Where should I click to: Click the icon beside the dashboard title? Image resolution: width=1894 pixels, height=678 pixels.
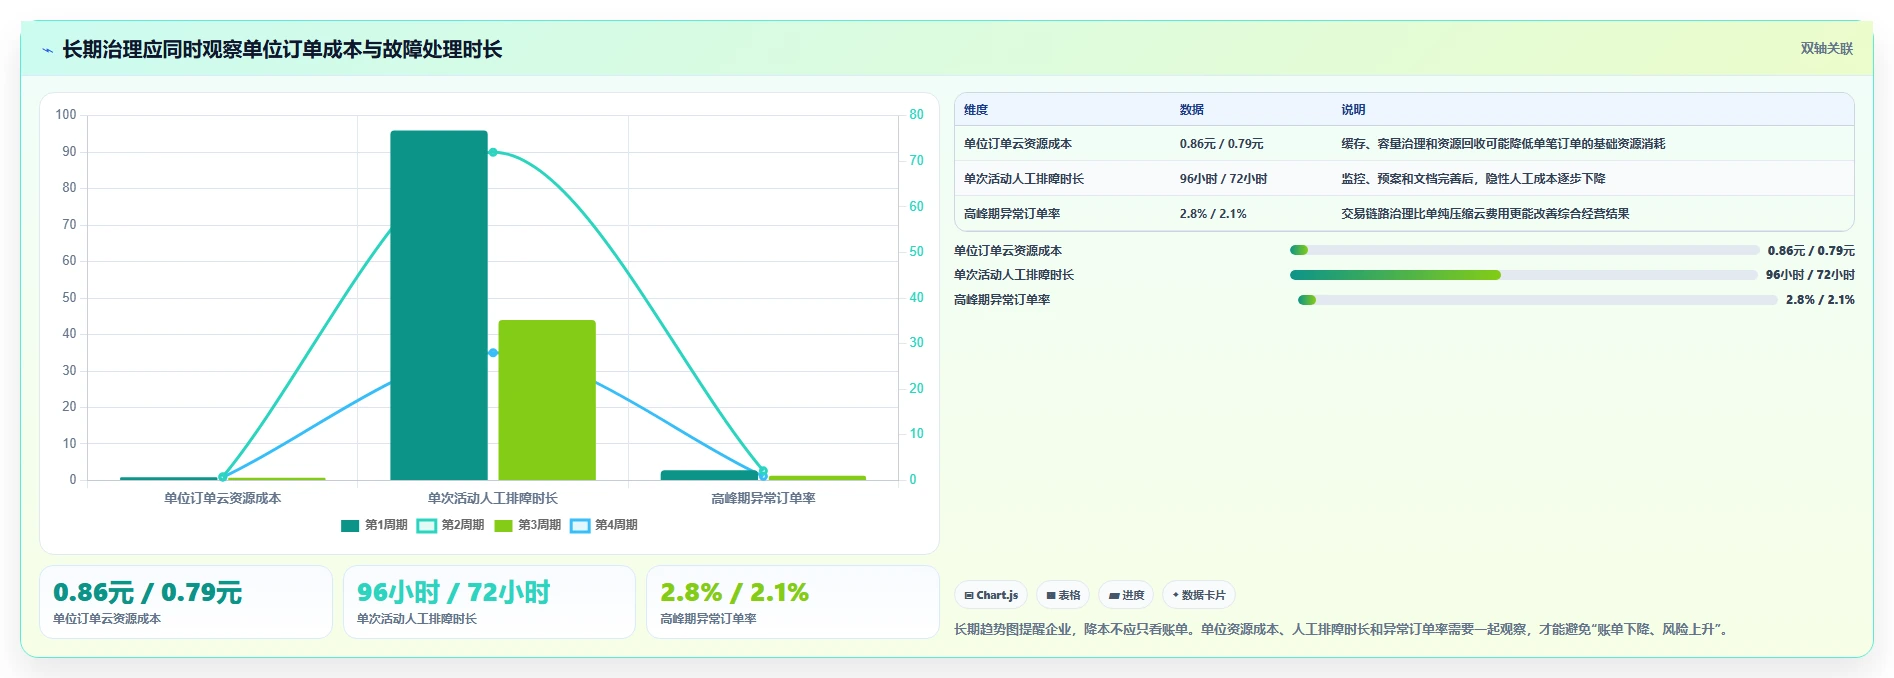(x=47, y=50)
